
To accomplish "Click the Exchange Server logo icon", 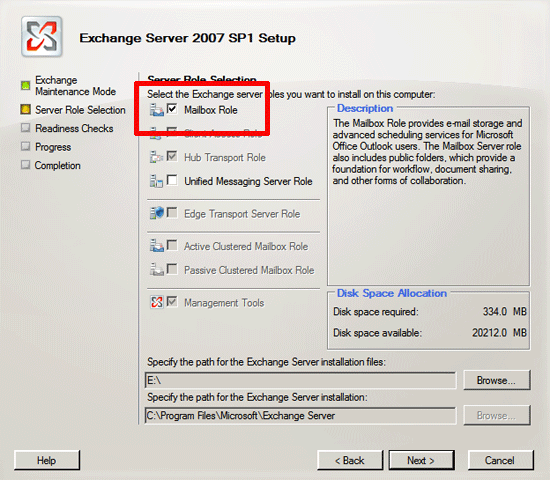I will [42, 36].
